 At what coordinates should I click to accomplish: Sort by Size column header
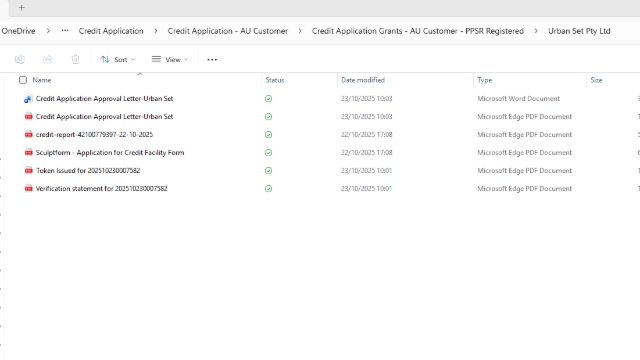596,80
